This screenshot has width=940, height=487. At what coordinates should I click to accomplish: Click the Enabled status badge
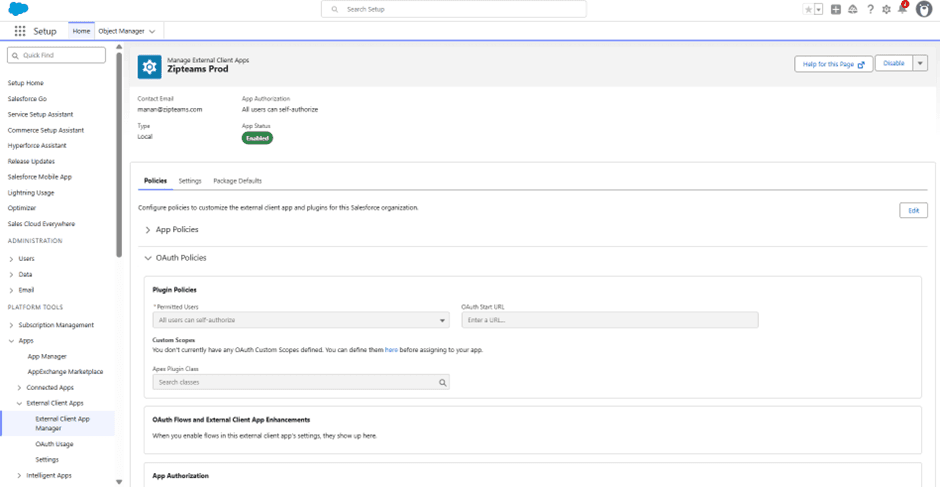(257, 138)
